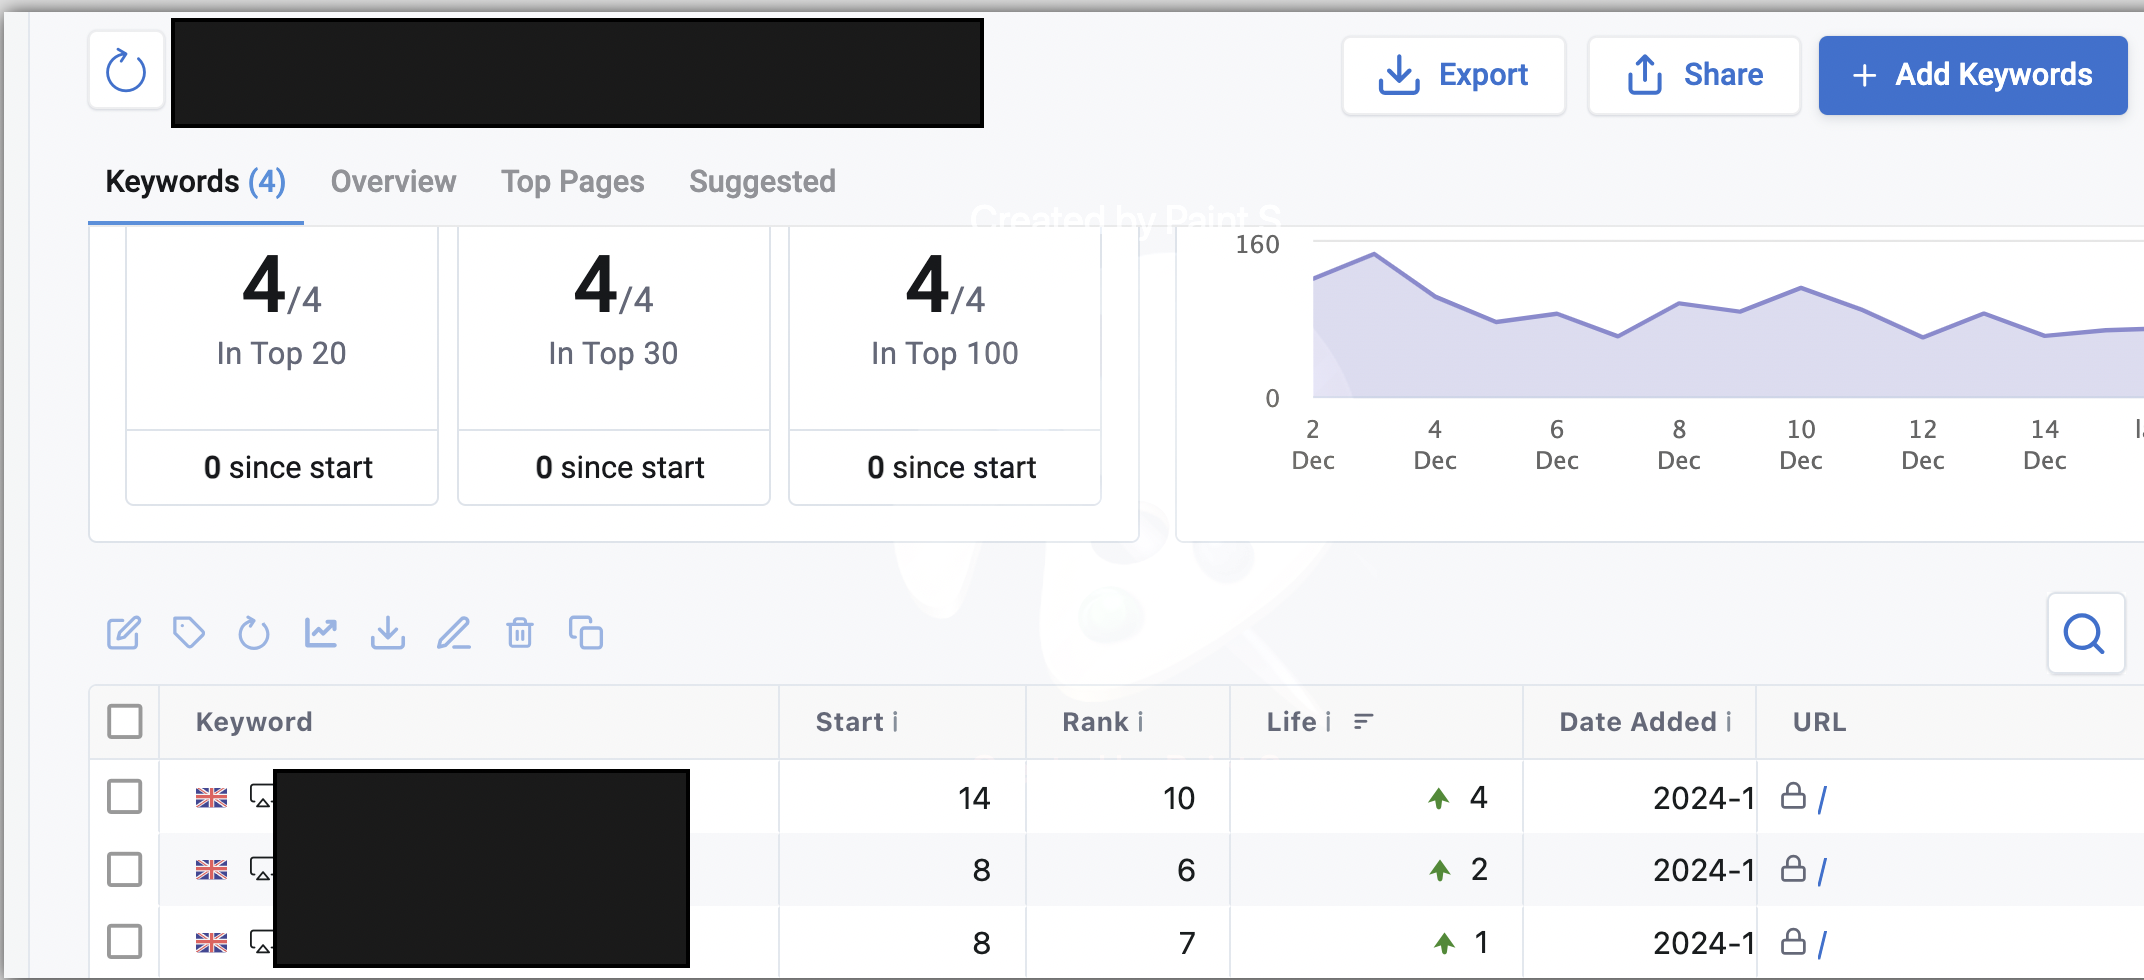
Task: Click the refresh icon beside the project title
Action: (x=126, y=71)
